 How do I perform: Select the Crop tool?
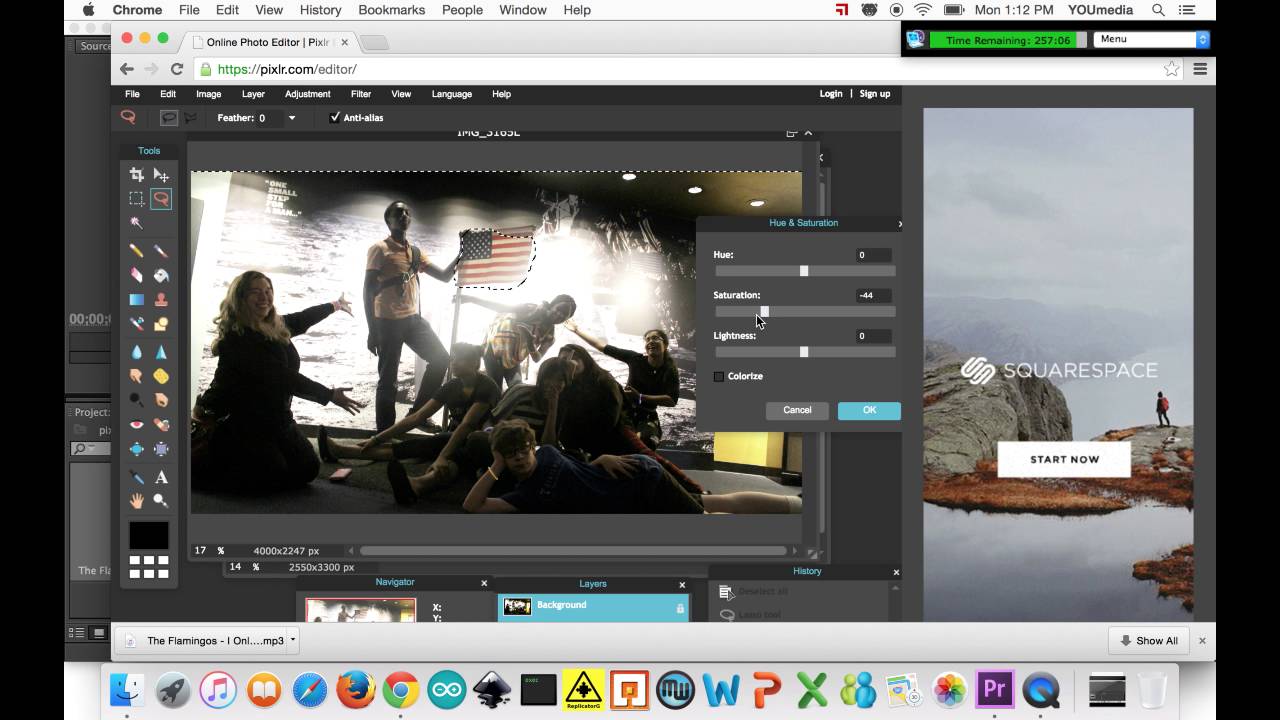(x=137, y=174)
